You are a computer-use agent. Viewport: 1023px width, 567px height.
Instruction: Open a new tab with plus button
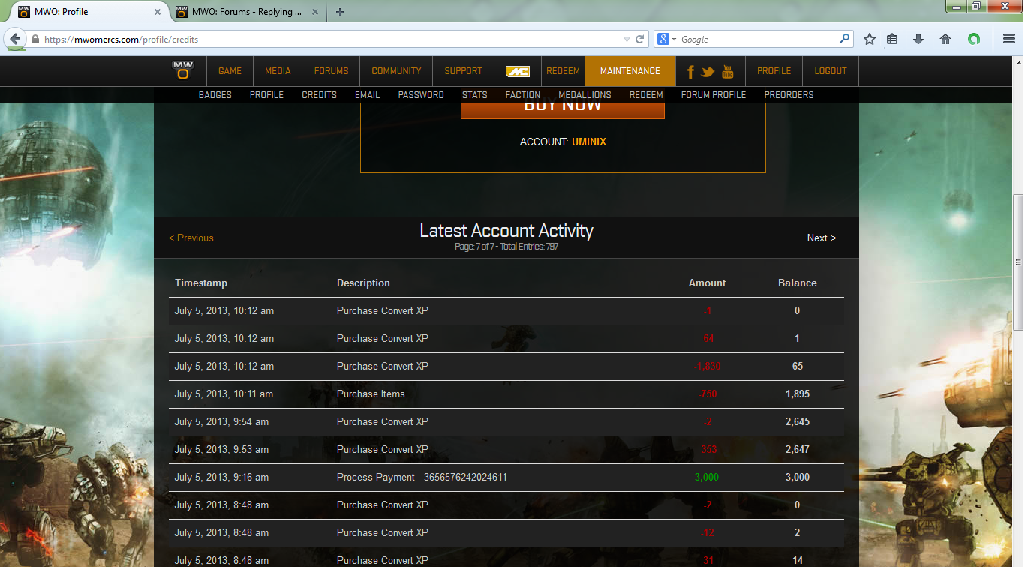(339, 12)
